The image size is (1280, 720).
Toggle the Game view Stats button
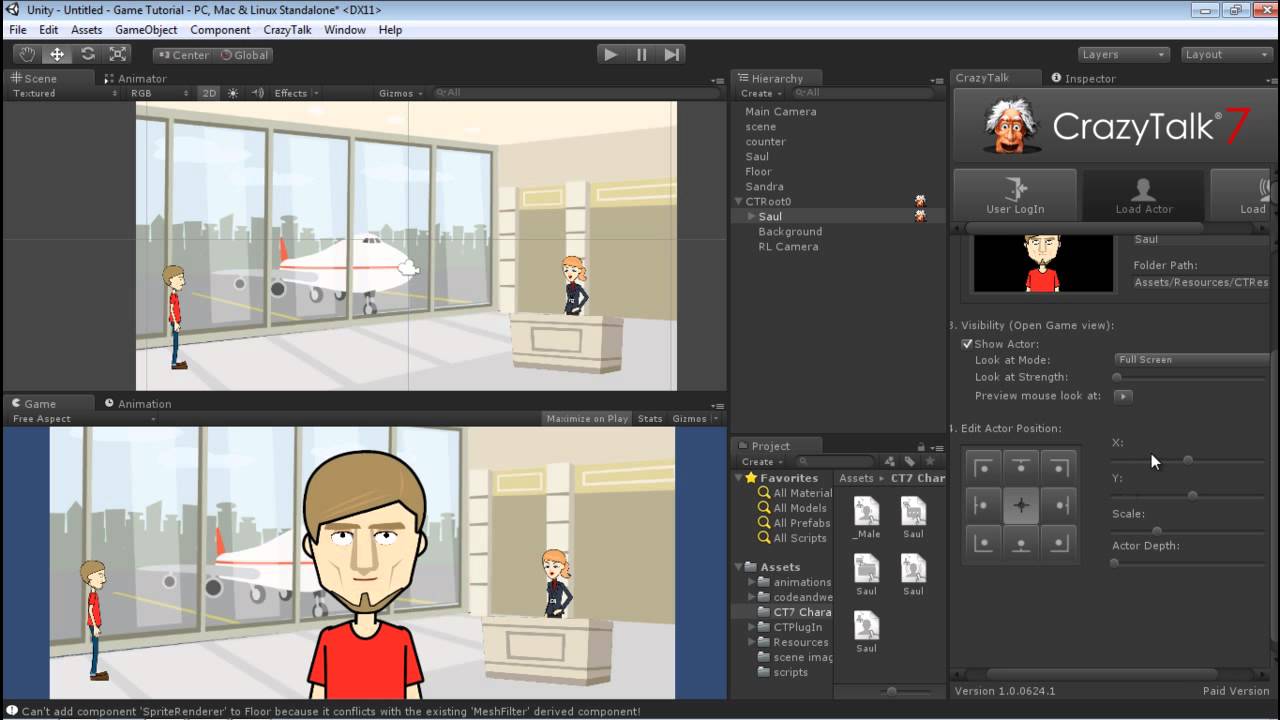[x=650, y=419]
